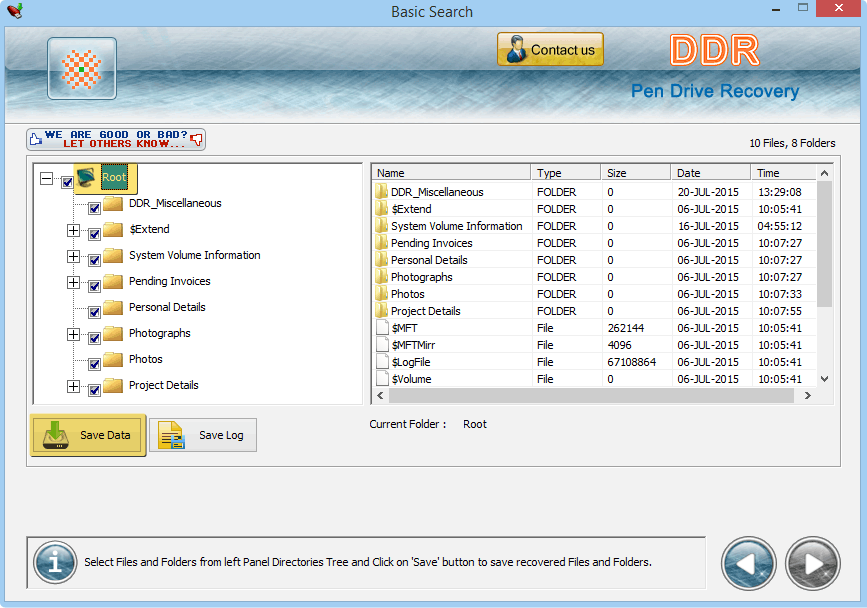Uncheck the Pending Invoices checkbox
This screenshot has height=608, width=867.
pyautogui.click(x=94, y=286)
